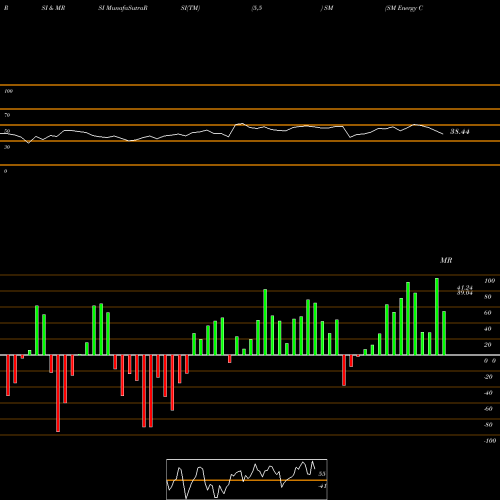Click the current RSI value 38.44
The image size is (500, 500).
460,132
